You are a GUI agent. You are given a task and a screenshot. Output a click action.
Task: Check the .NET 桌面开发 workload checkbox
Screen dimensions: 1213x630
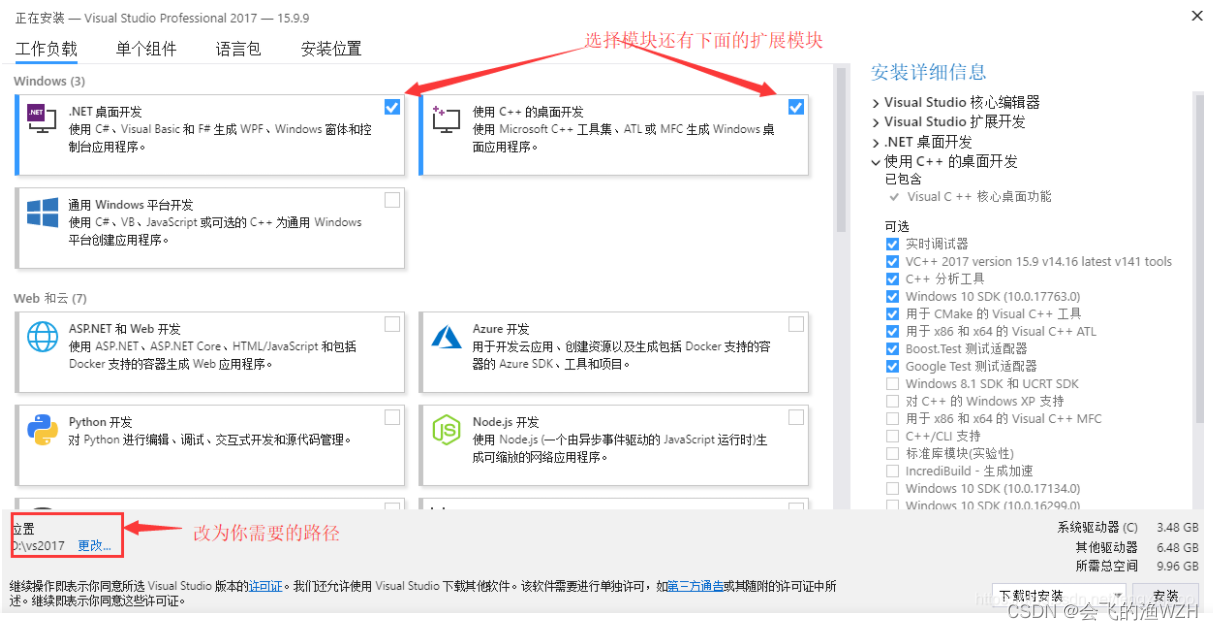pos(392,107)
